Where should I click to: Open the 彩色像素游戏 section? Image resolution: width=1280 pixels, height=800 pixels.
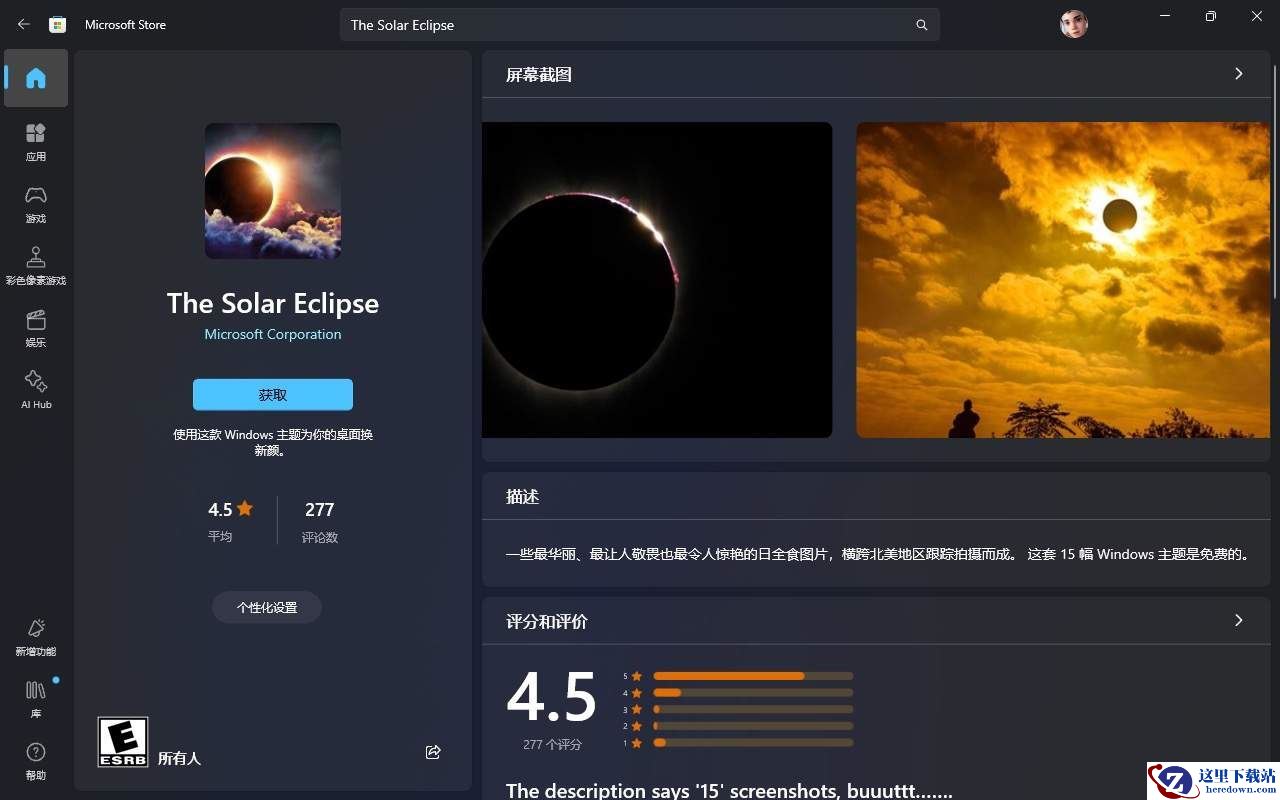[36, 265]
